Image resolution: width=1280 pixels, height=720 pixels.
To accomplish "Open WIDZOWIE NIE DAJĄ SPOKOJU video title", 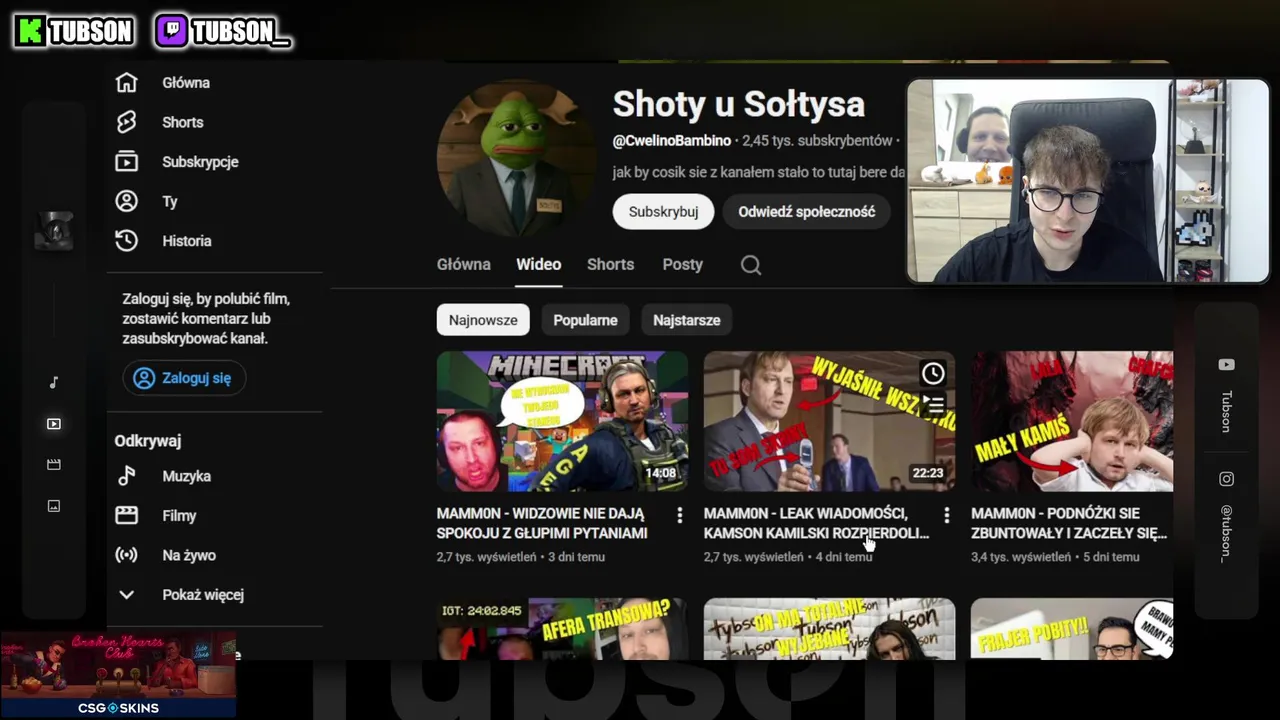I will 542,523.
